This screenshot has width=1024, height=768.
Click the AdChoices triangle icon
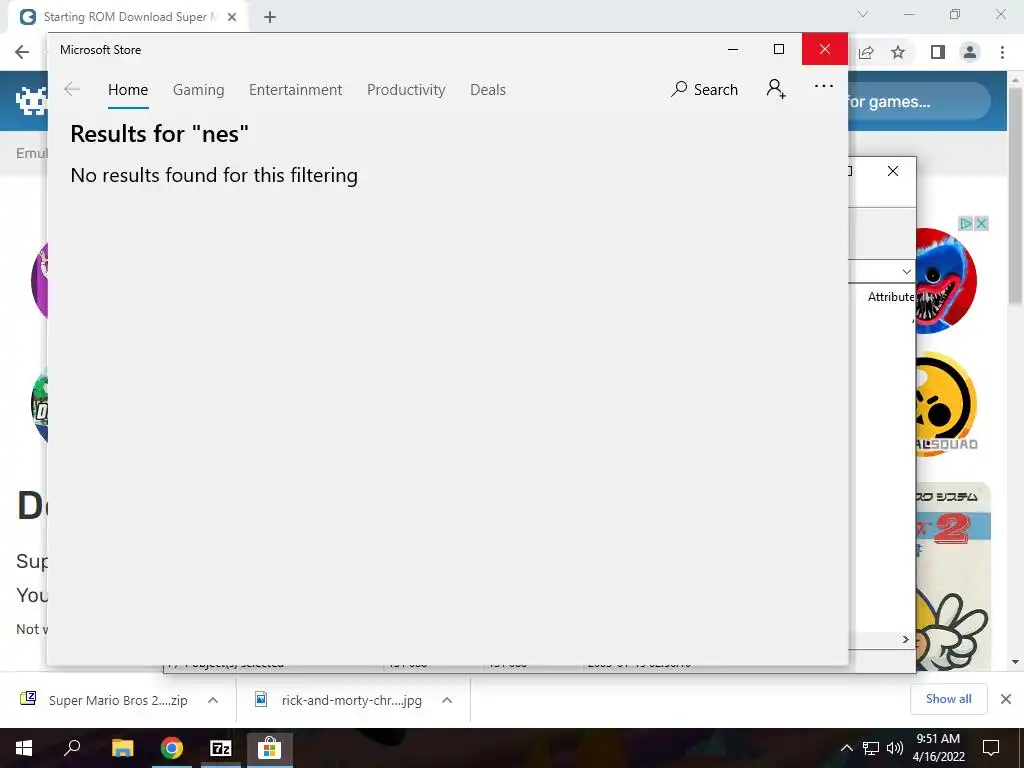[965, 223]
